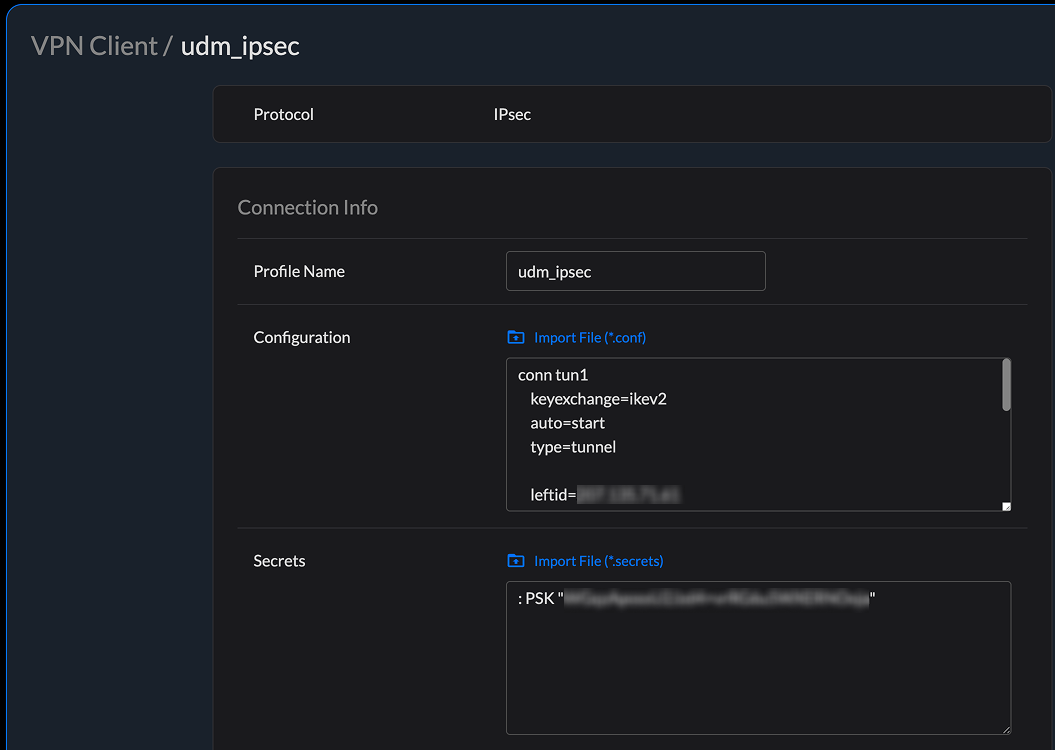Click the Configuration text area resize handle

tap(1006, 507)
